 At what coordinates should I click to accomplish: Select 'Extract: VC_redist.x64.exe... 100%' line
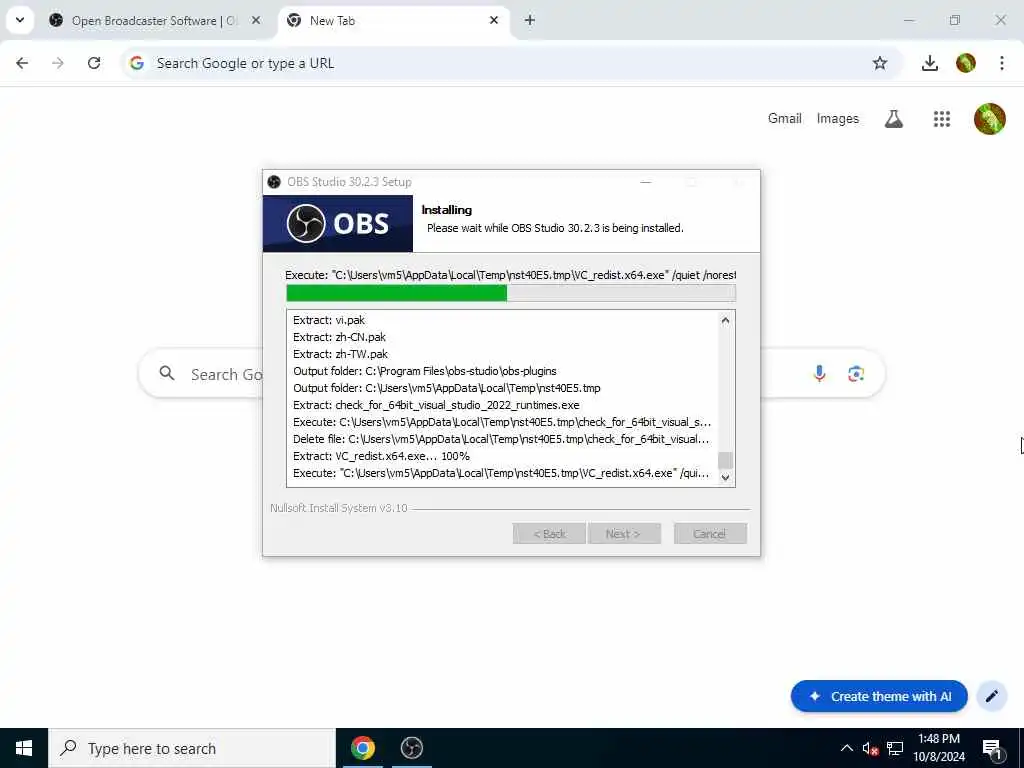pos(381,456)
